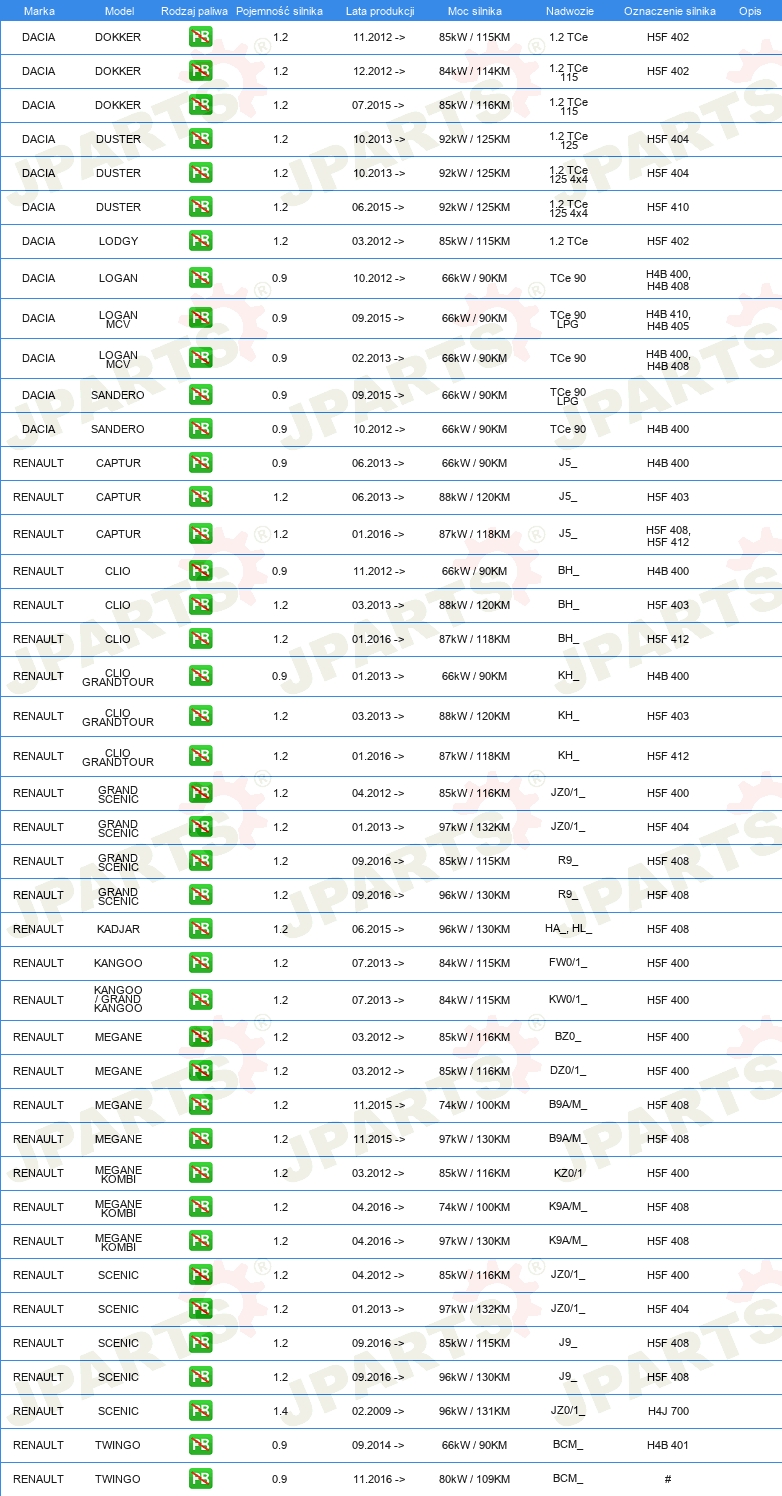Click the production date '11.2016 ->'
The image size is (782, 1496).
coord(379,1479)
